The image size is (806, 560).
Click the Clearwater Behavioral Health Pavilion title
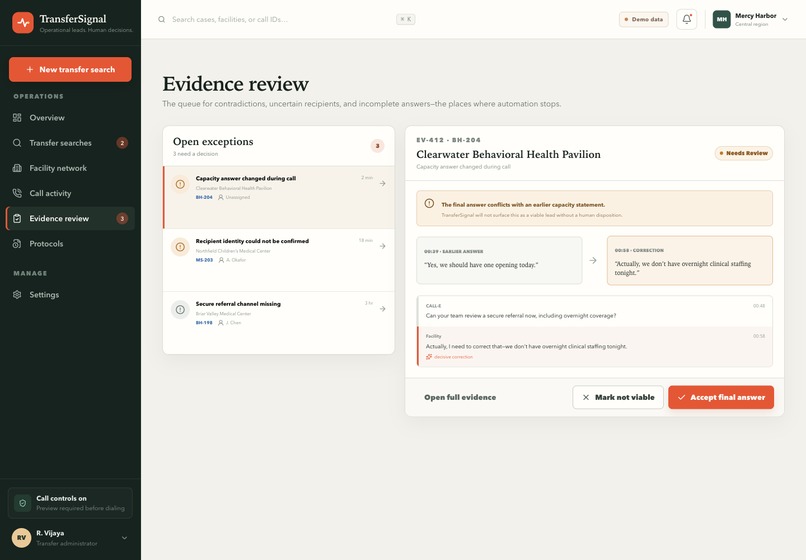508,154
